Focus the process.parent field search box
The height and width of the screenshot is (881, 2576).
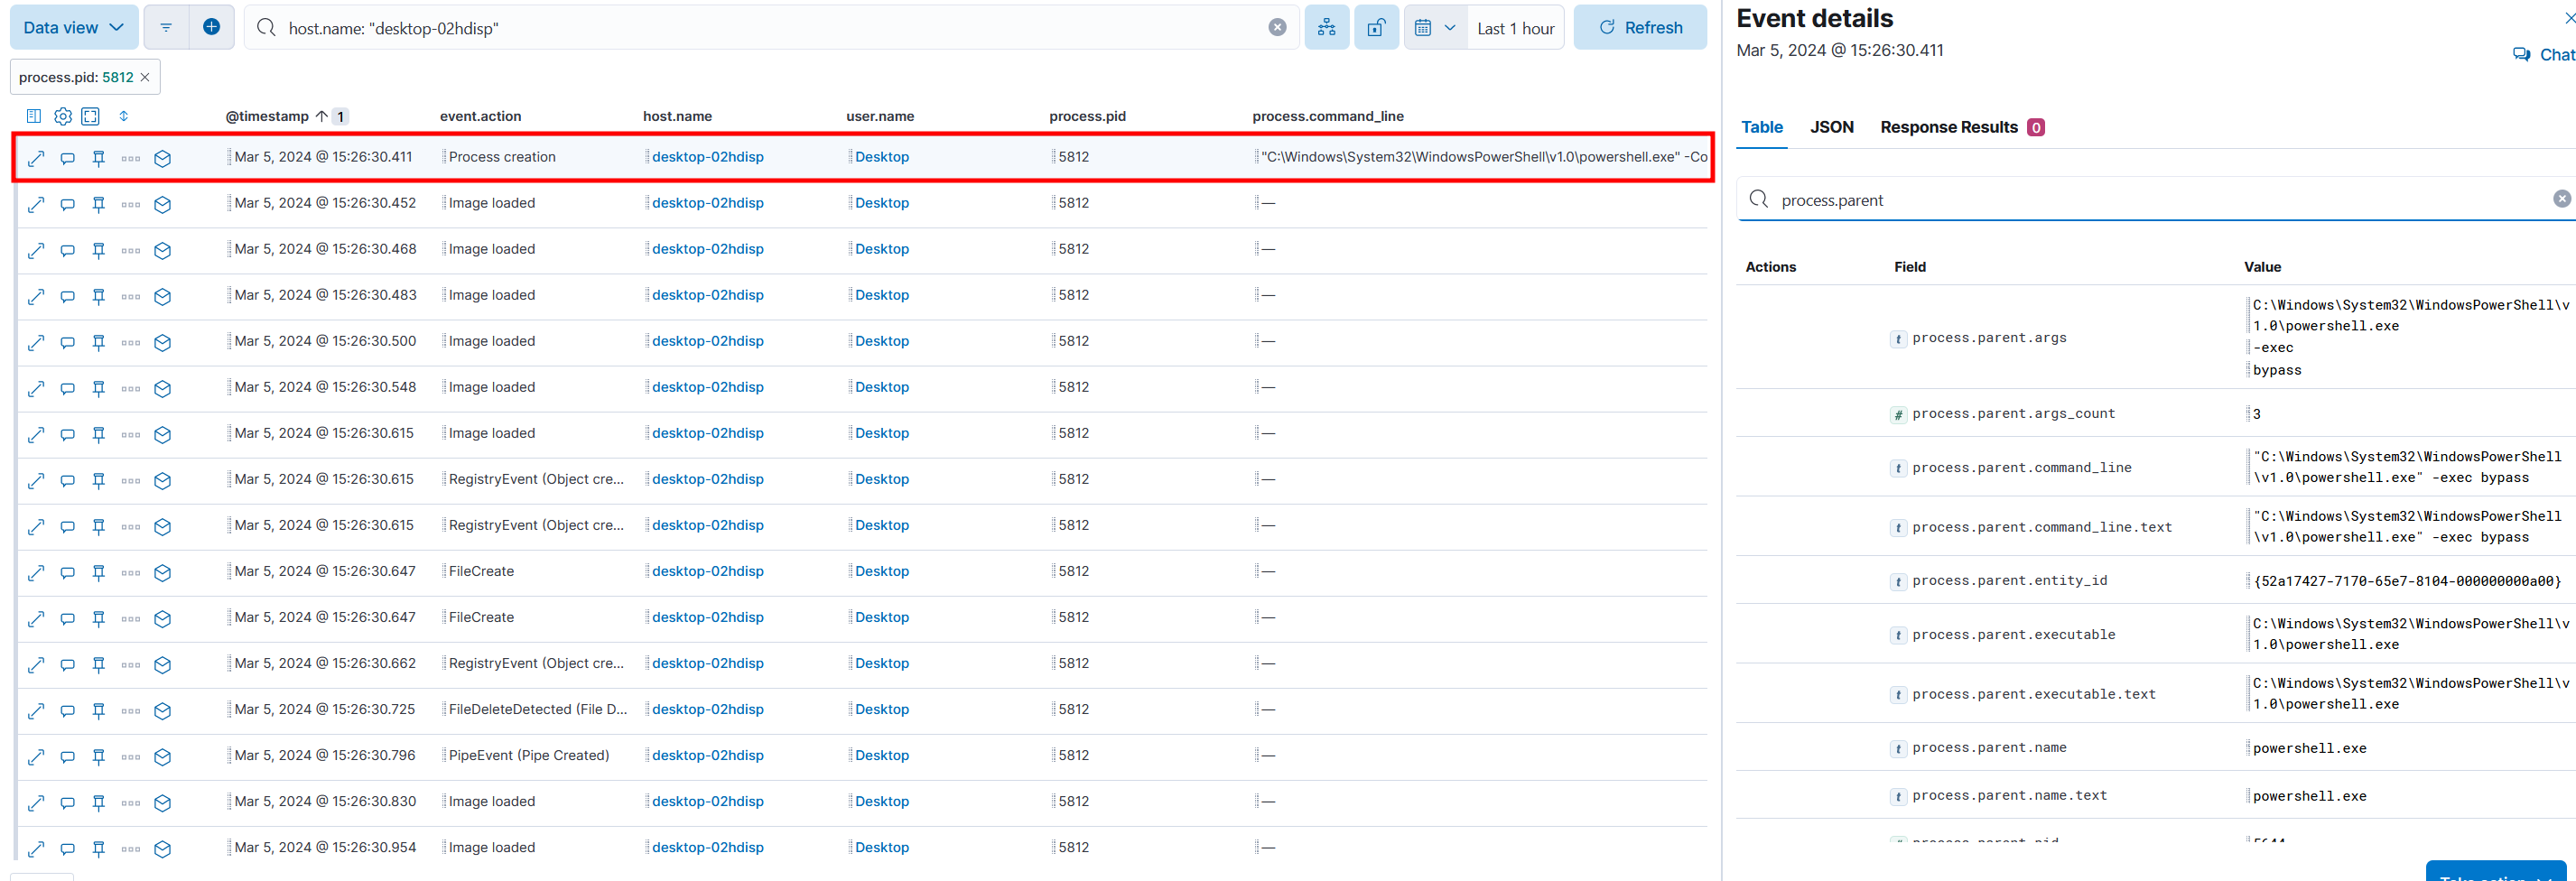[2155, 200]
